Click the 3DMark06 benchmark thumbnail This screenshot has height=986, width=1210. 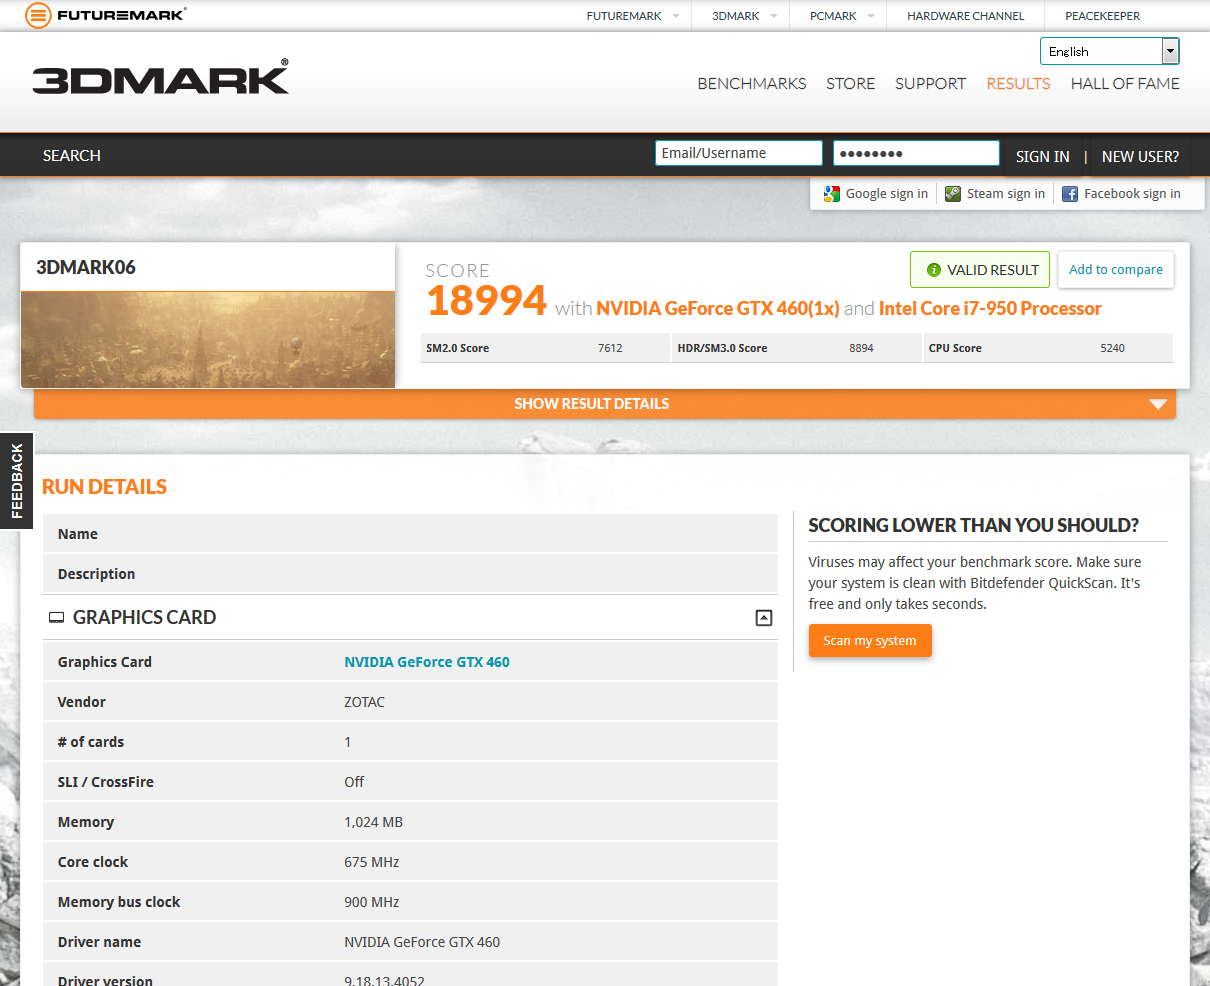[x=208, y=339]
